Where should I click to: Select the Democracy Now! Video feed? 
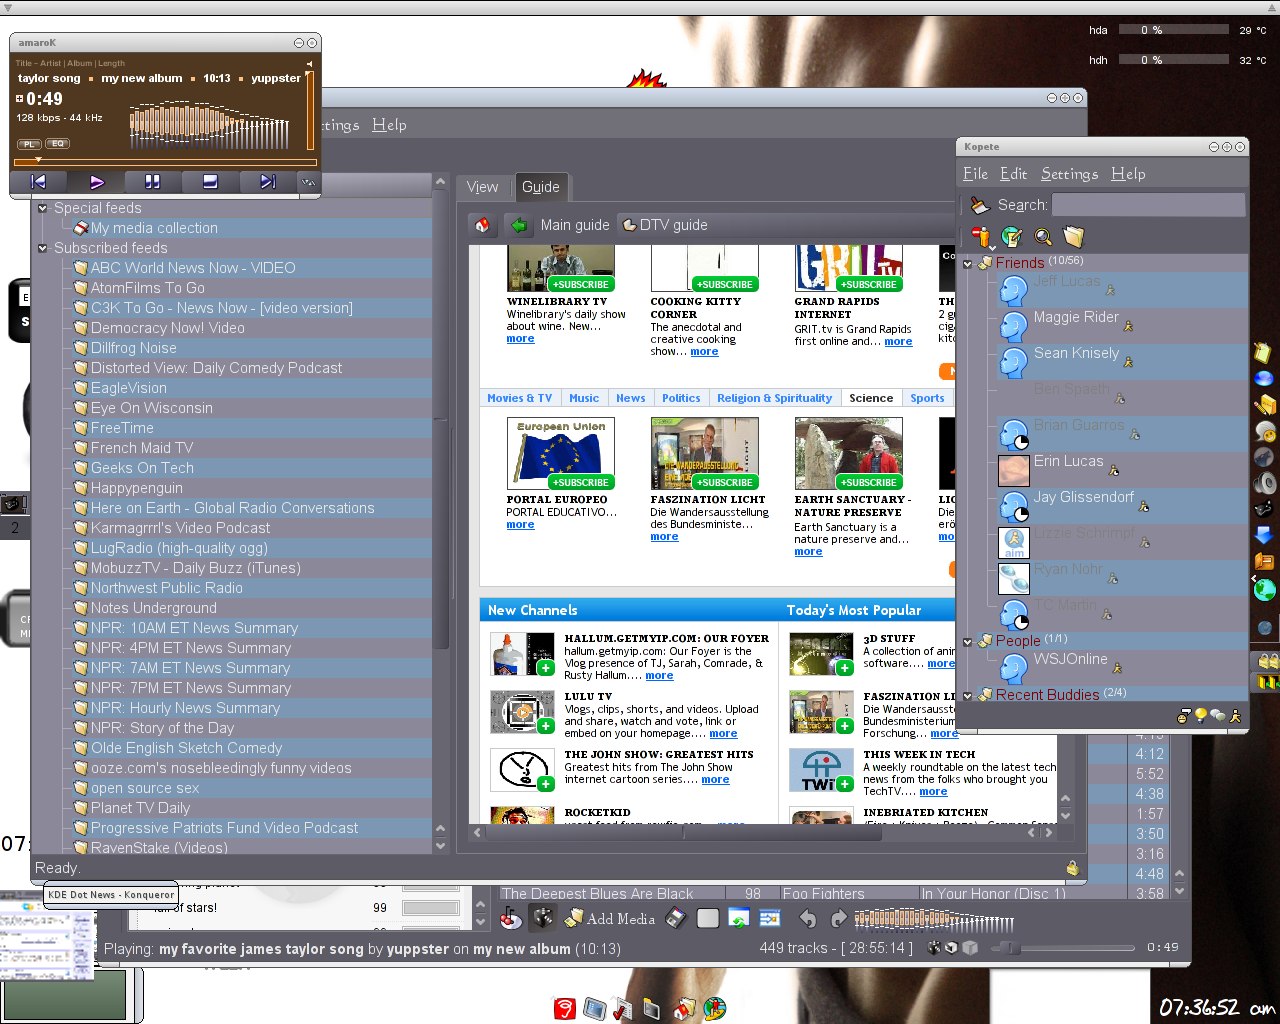click(x=167, y=328)
